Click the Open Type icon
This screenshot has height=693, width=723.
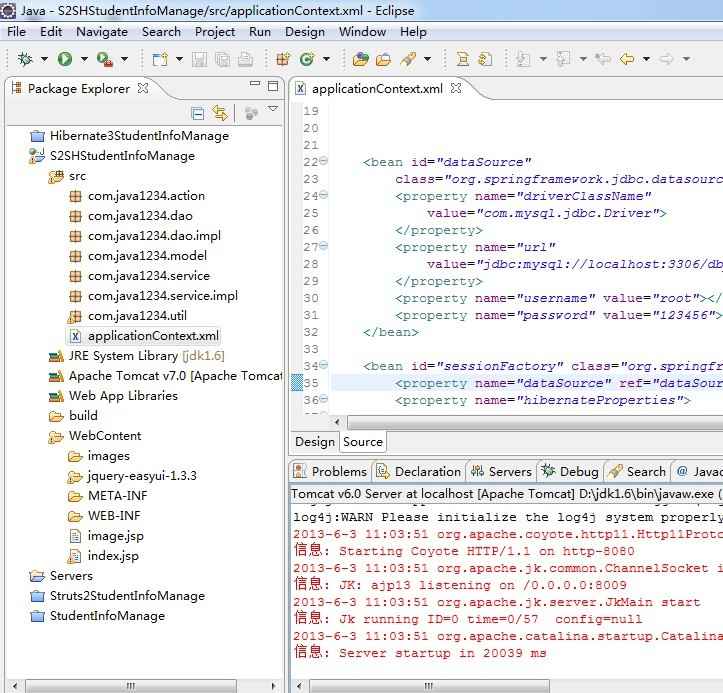(361, 59)
